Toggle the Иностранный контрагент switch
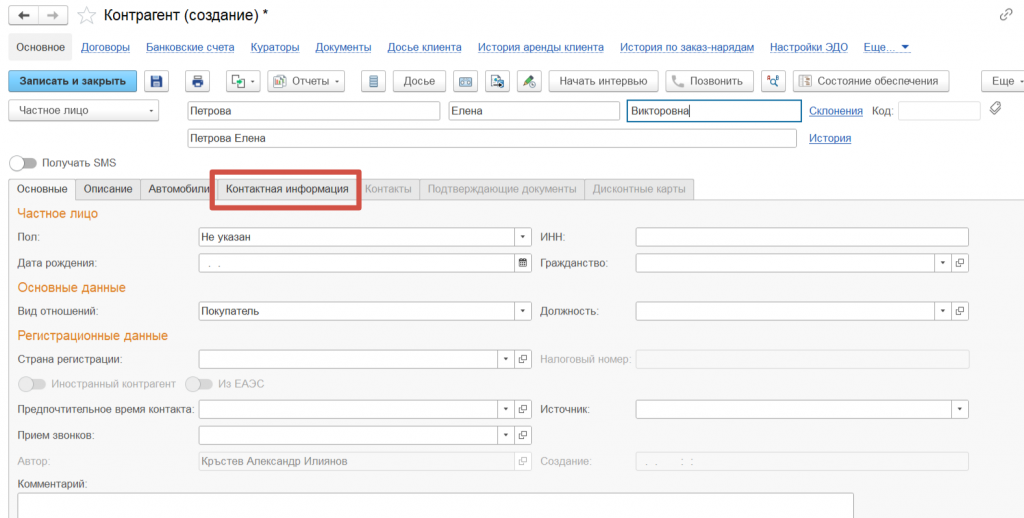 point(32,384)
